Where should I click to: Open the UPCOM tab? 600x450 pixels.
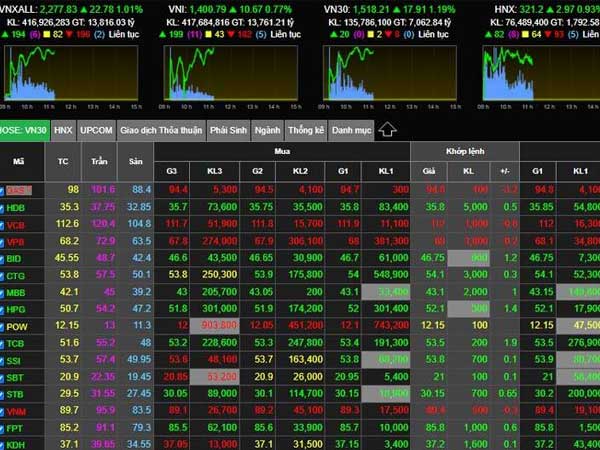point(95,130)
